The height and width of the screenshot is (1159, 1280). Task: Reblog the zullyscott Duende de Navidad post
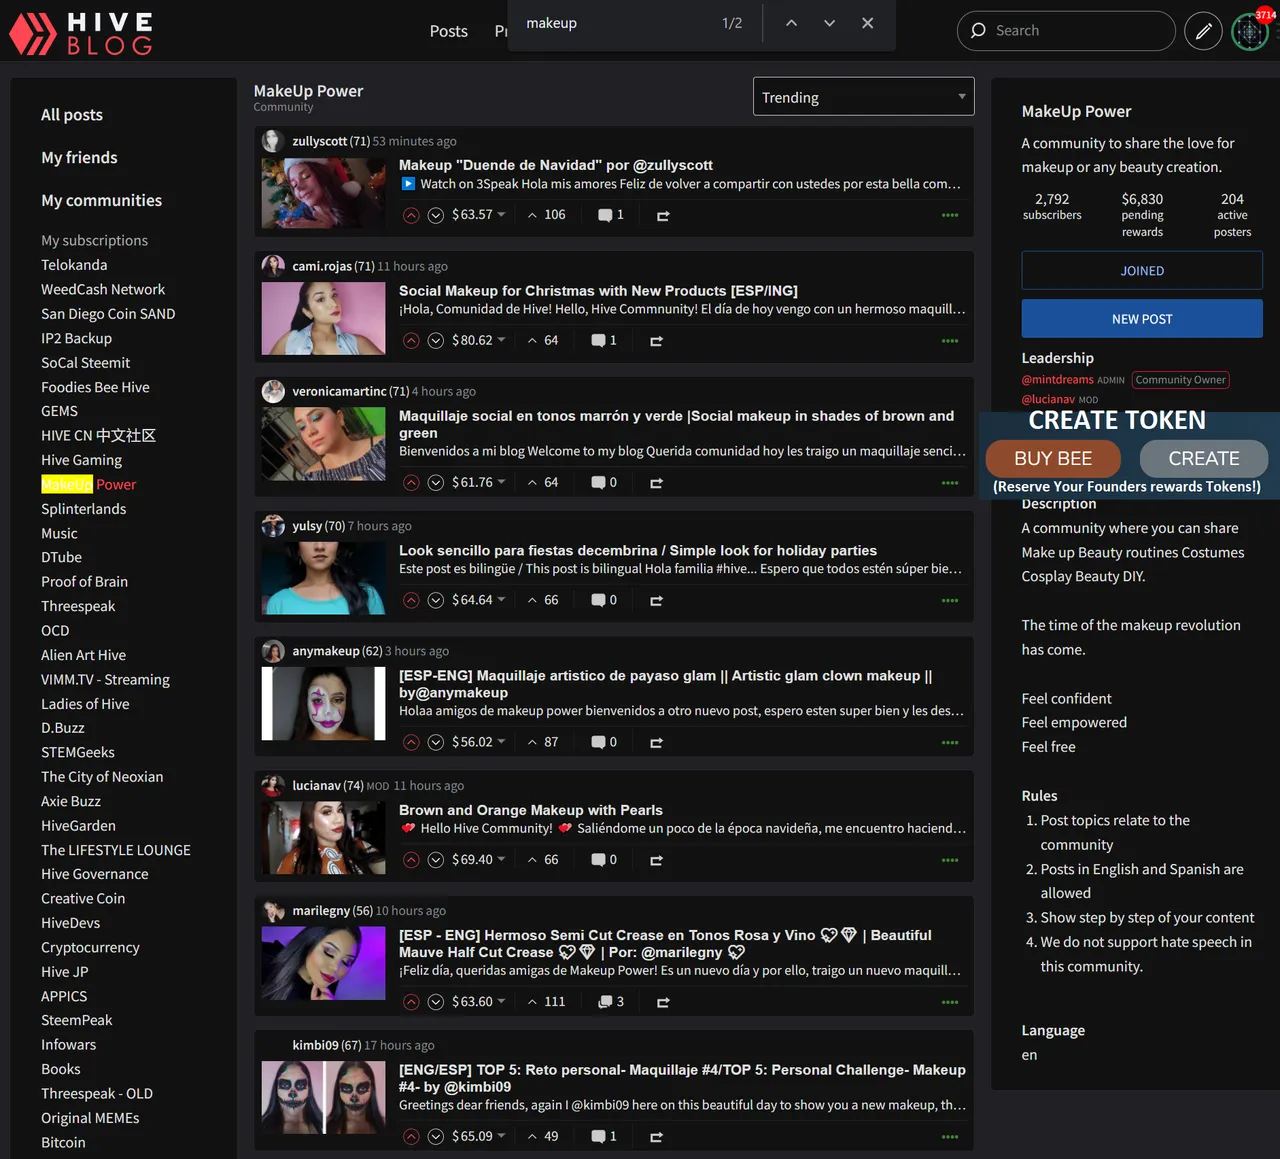point(662,215)
